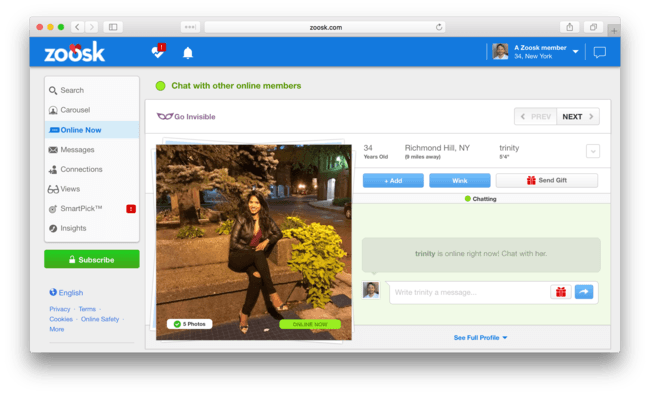650x395 pixels.
Task: Send message with blue arrow button
Action: (x=584, y=292)
